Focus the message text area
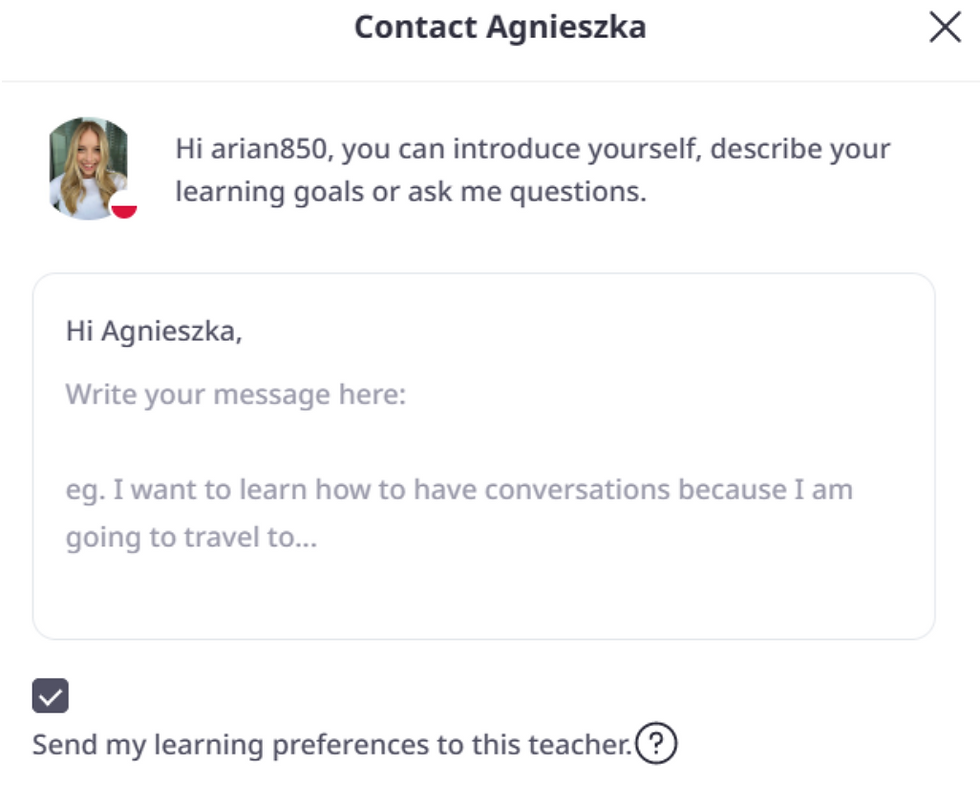The width and height of the screenshot is (980, 808). coord(484,456)
